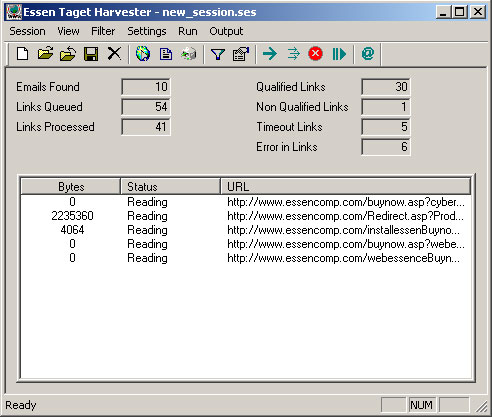Click the Error in Links label
This screenshot has height=417, width=492.
point(287,147)
